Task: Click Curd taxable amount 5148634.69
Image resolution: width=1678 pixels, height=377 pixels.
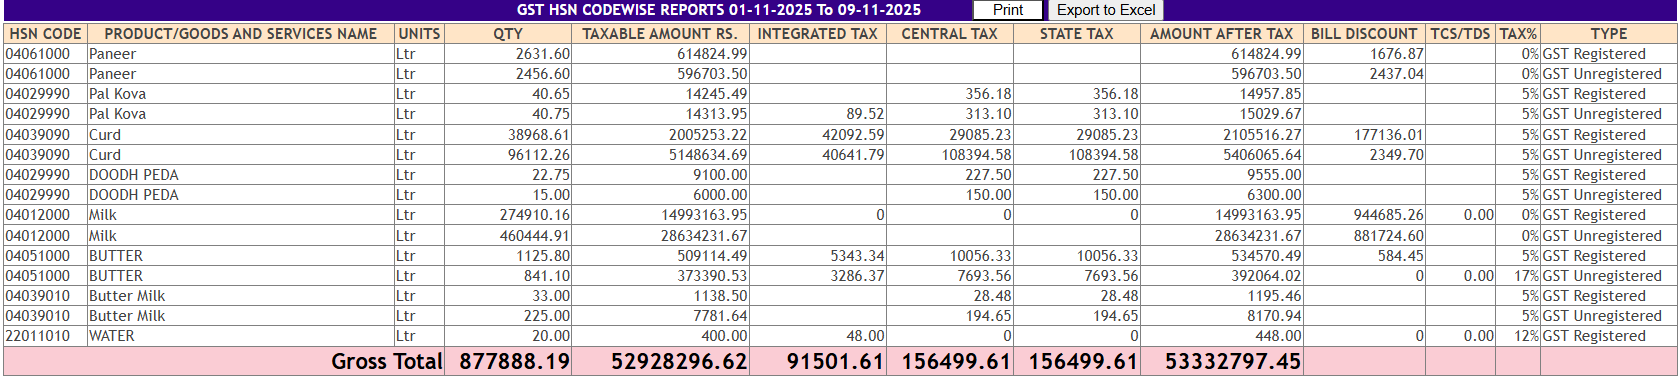Action: pos(707,155)
